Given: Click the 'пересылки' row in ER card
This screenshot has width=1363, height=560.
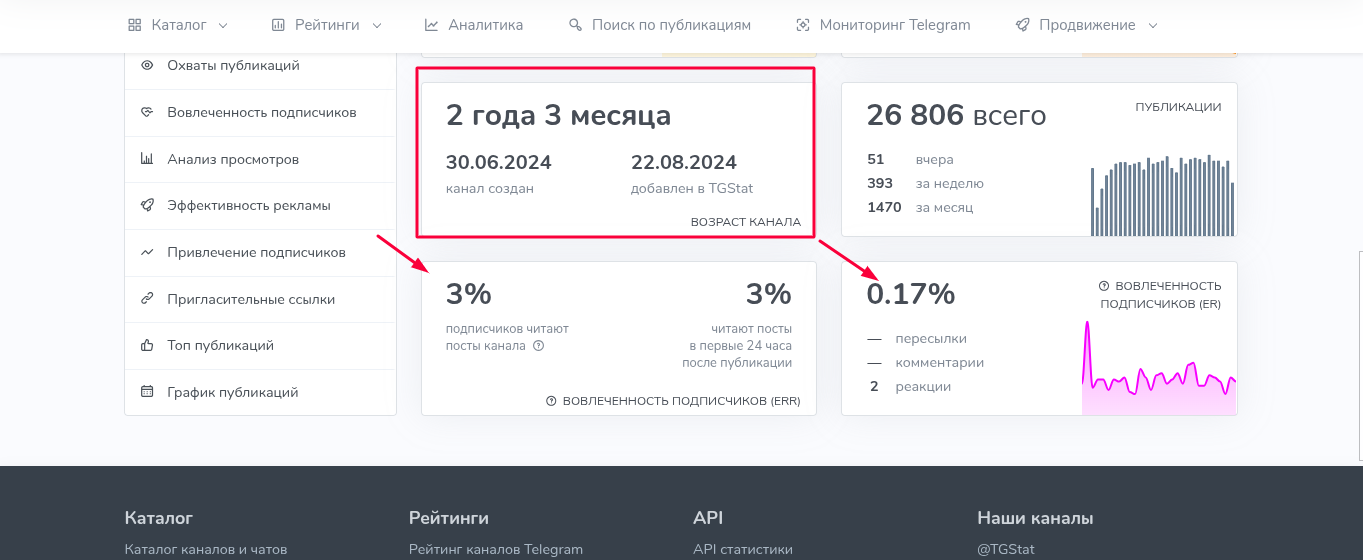Looking at the screenshot, I should (x=917, y=338).
